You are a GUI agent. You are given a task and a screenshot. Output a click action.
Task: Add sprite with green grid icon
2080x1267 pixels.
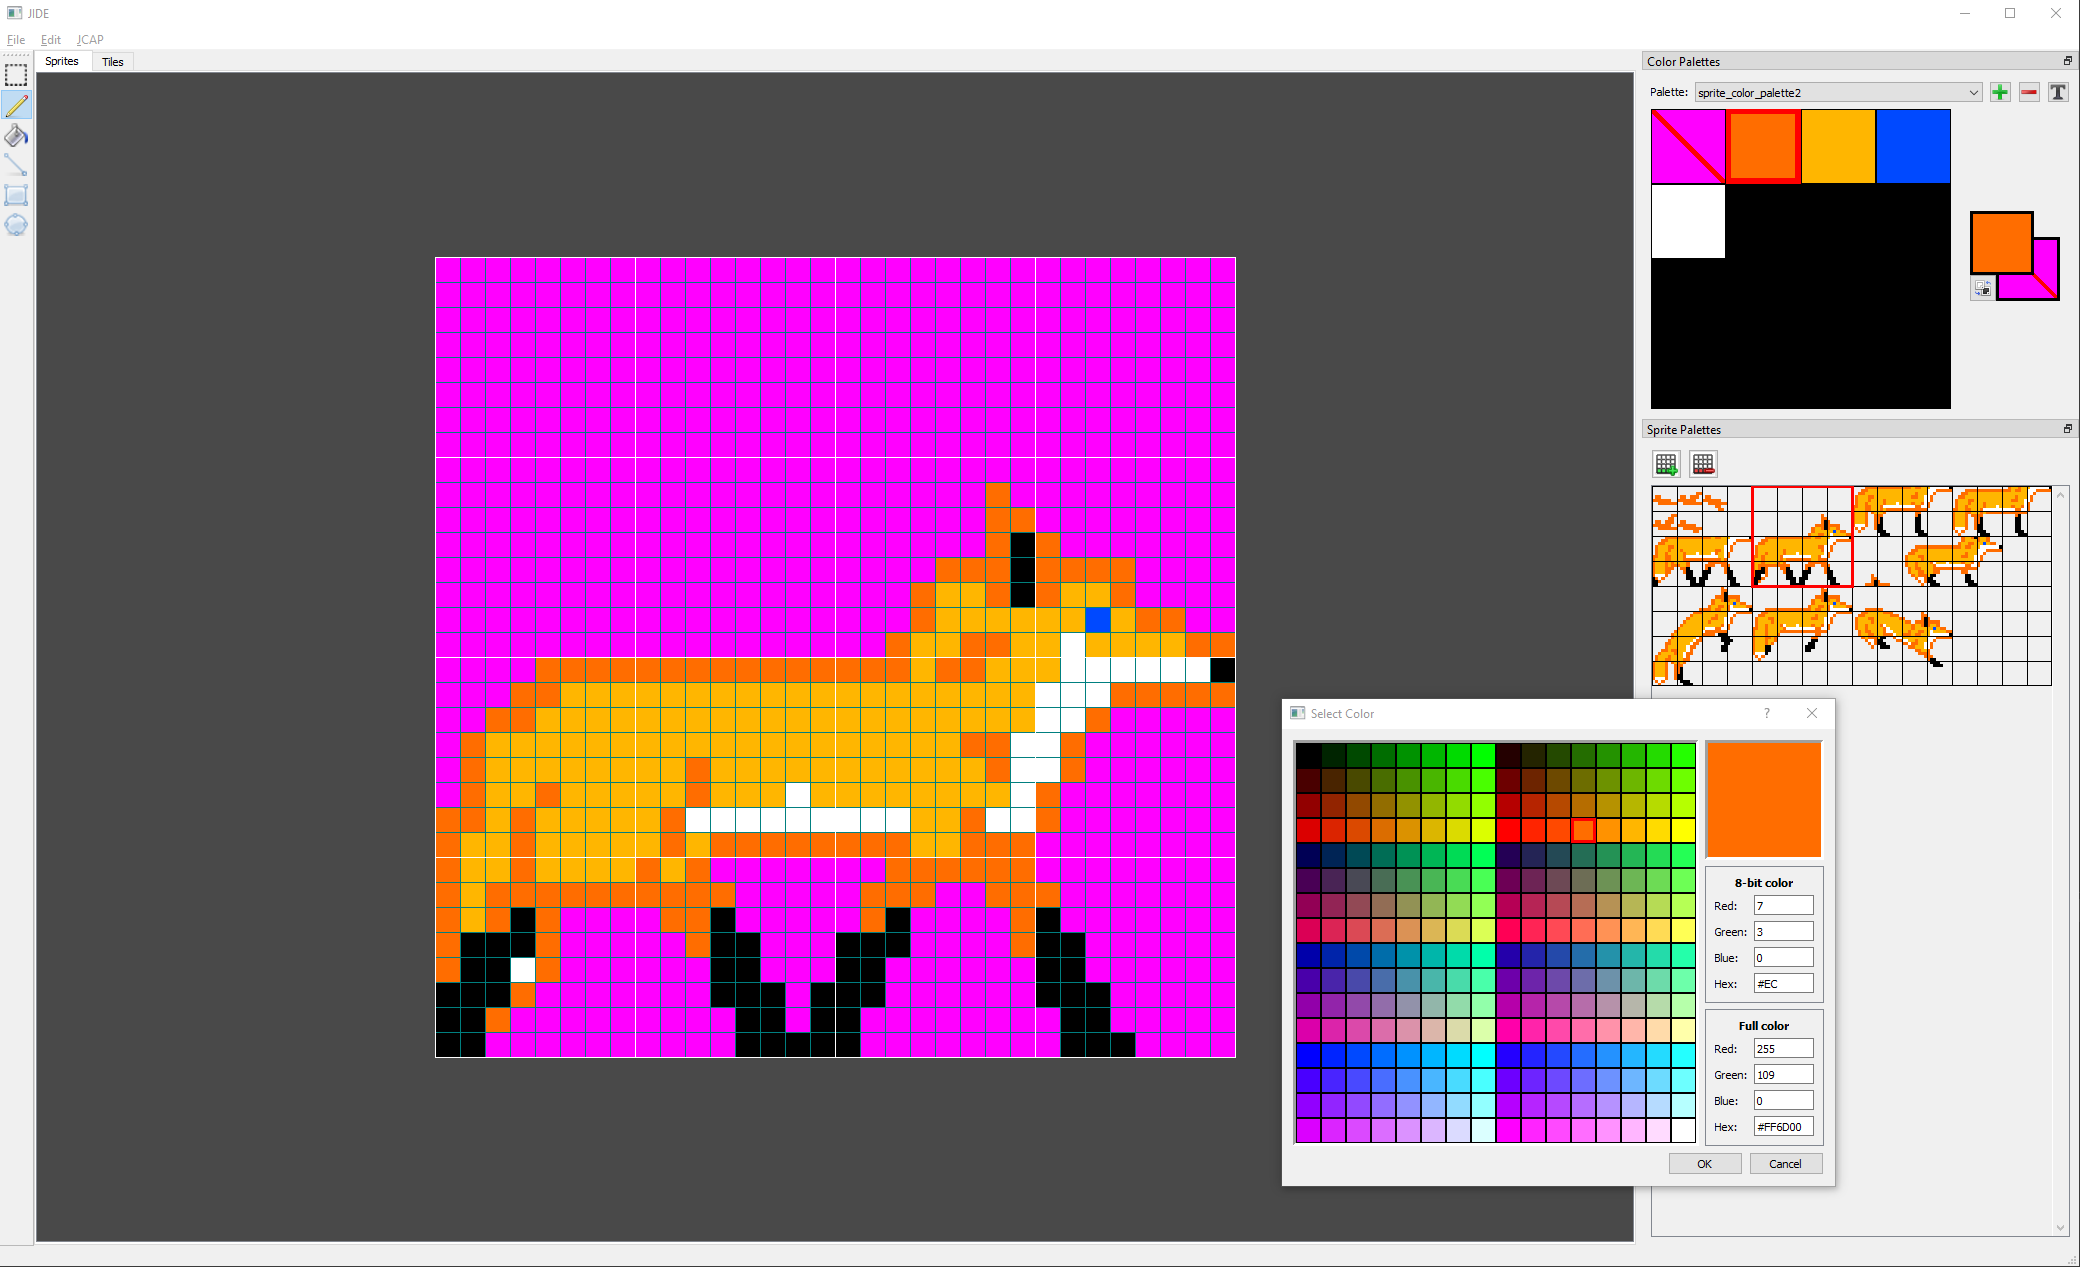pos(1666,464)
